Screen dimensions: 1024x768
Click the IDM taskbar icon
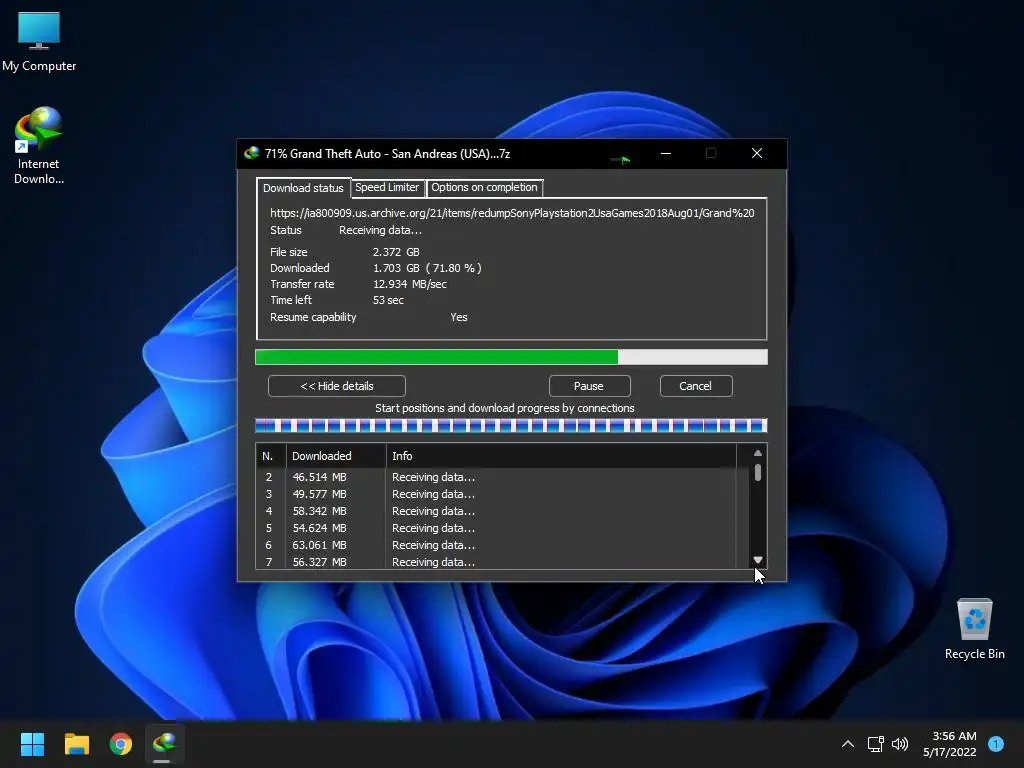tap(165, 744)
